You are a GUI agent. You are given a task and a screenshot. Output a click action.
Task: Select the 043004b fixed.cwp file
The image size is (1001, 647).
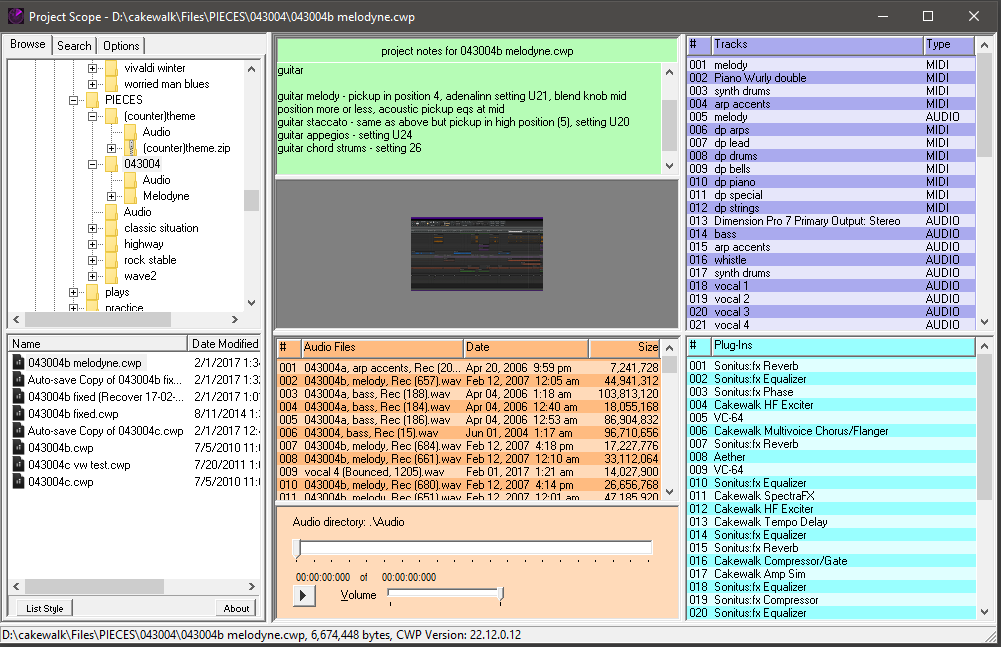[x=73, y=414]
